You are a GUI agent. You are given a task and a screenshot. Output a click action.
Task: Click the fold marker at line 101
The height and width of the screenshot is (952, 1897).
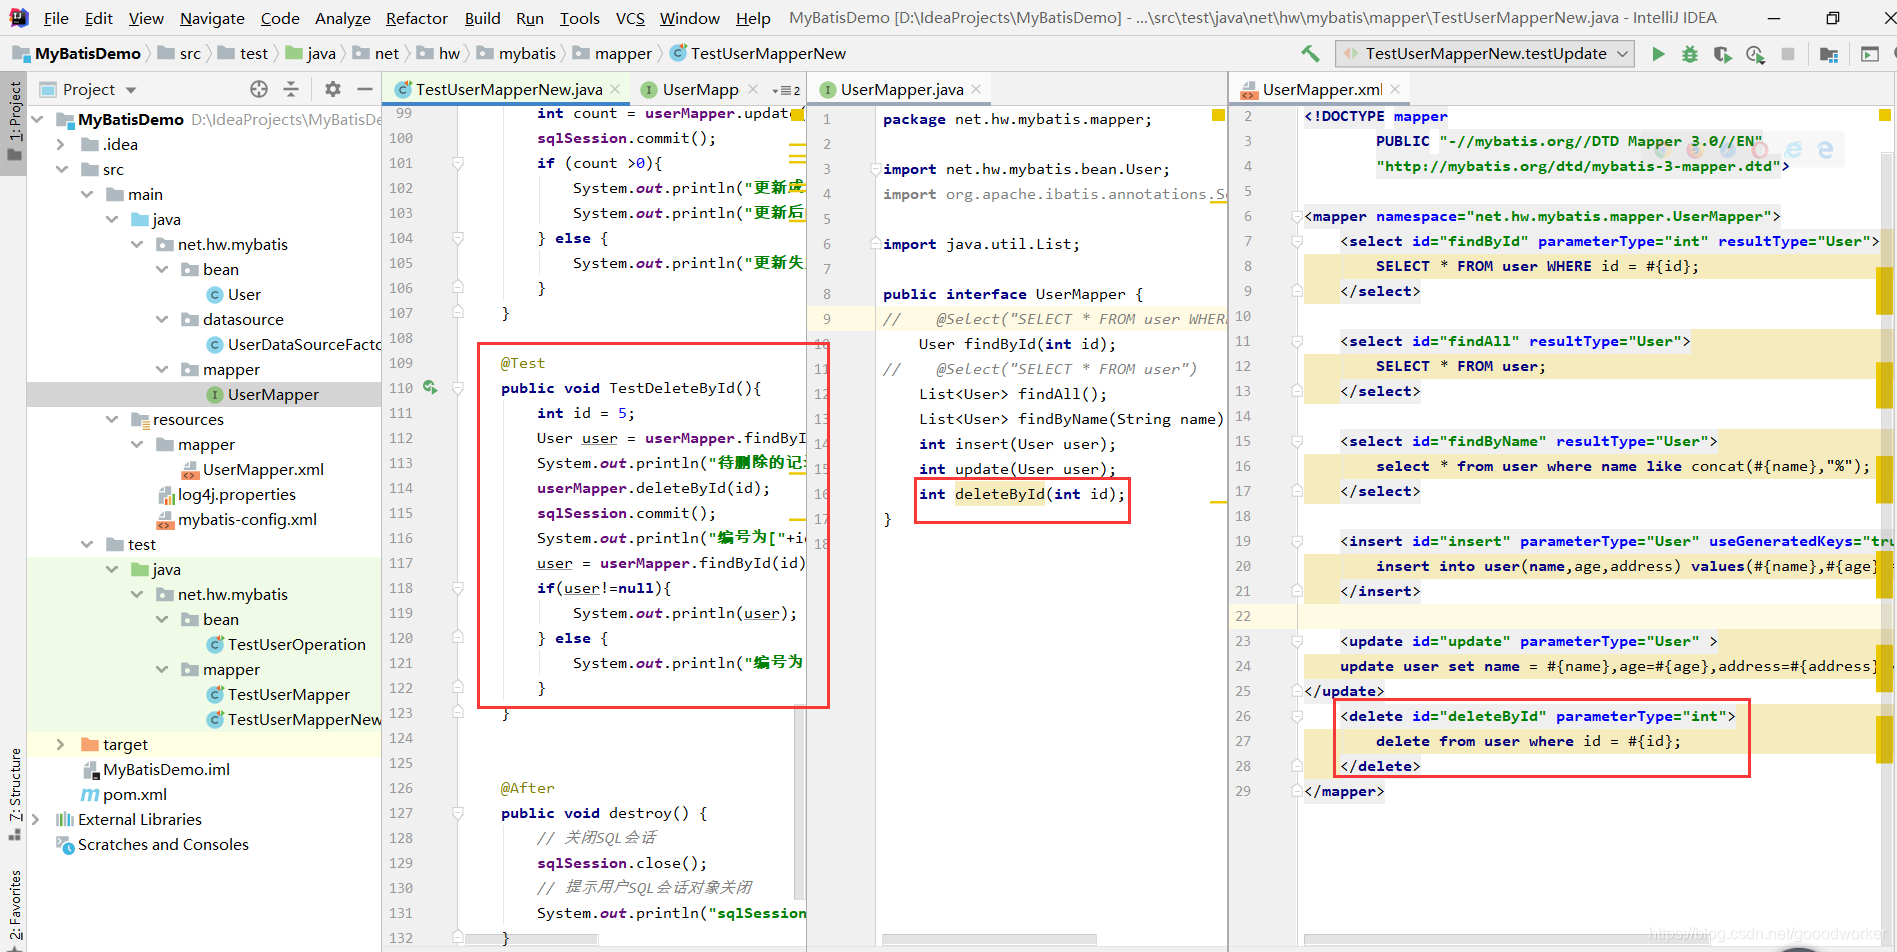point(457,163)
